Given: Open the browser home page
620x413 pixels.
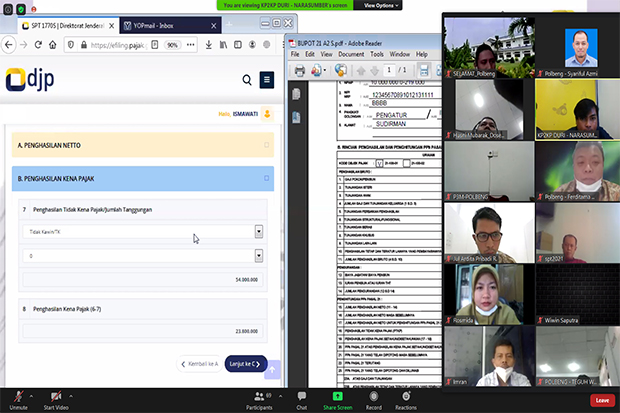Looking at the screenshot, I should pyautogui.click(x=53, y=45).
